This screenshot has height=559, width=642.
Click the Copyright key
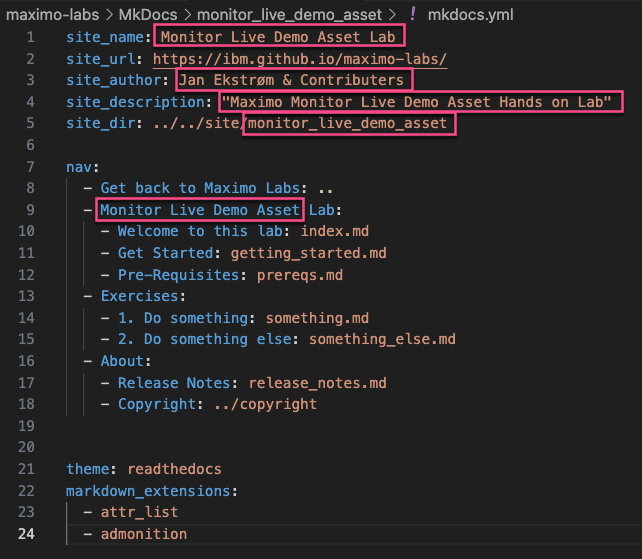tap(157, 404)
